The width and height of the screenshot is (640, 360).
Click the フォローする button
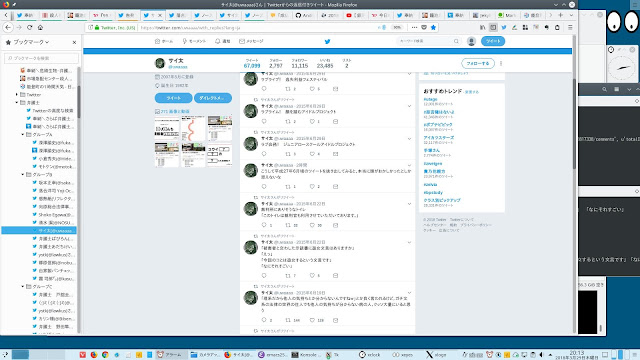478,64
